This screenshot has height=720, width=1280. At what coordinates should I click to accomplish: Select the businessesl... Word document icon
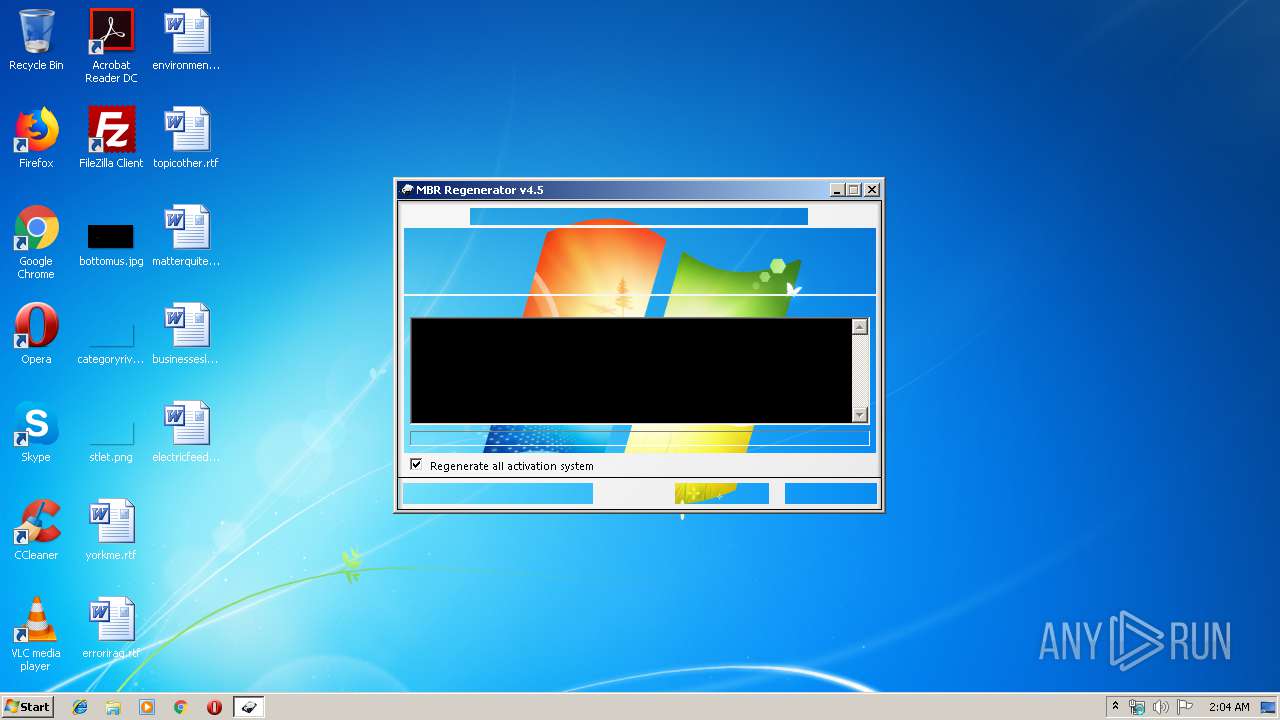[186, 334]
